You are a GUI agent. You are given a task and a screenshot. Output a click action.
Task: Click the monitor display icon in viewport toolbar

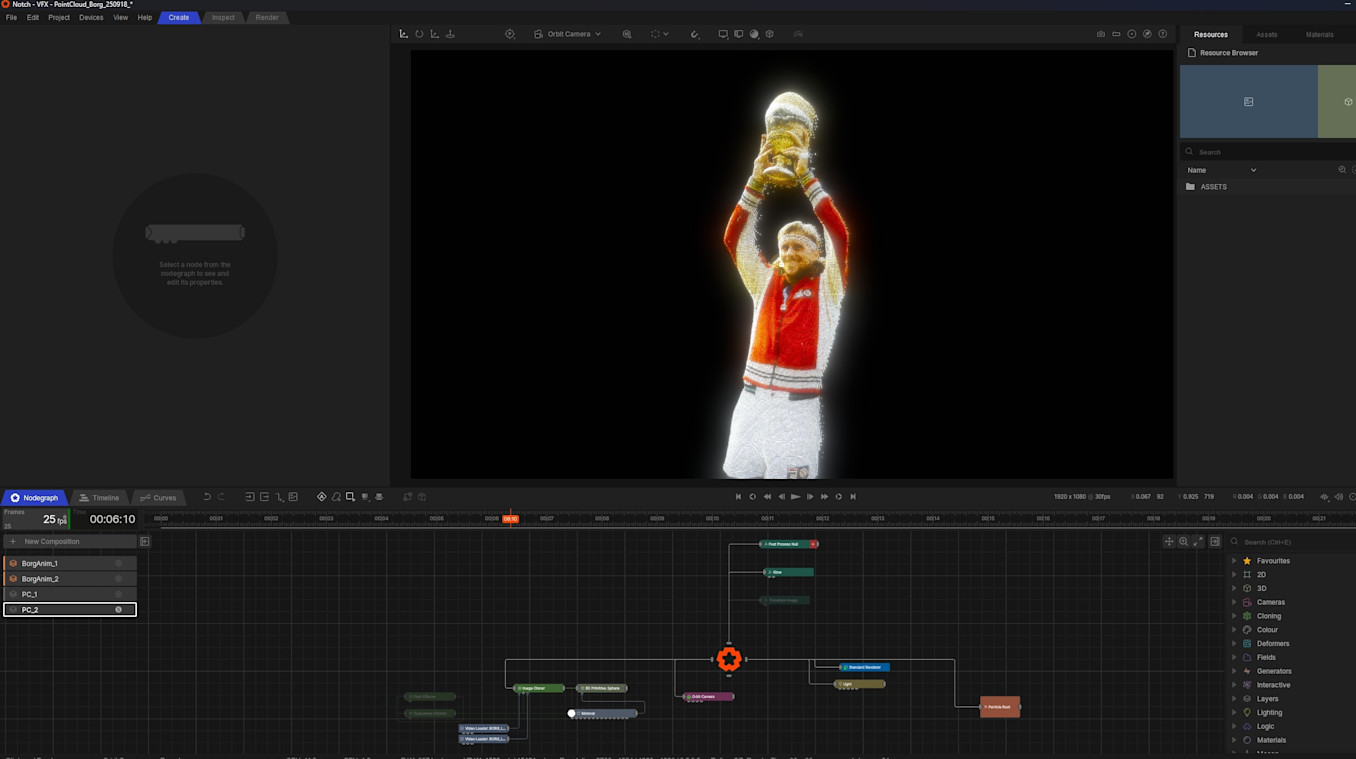(723, 34)
